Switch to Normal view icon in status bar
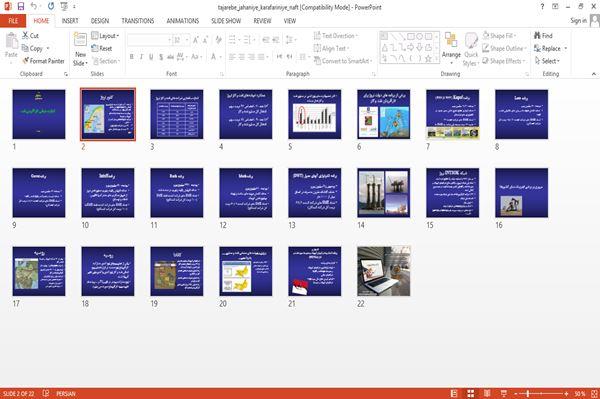Image resolution: width=600 pixels, height=399 pixels. (454, 393)
